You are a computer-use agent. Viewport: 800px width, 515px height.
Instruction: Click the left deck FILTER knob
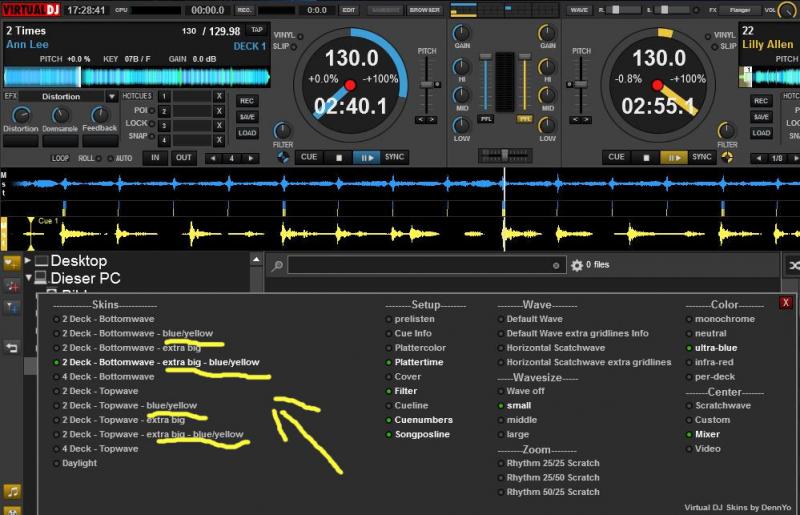pyautogui.click(x=282, y=131)
